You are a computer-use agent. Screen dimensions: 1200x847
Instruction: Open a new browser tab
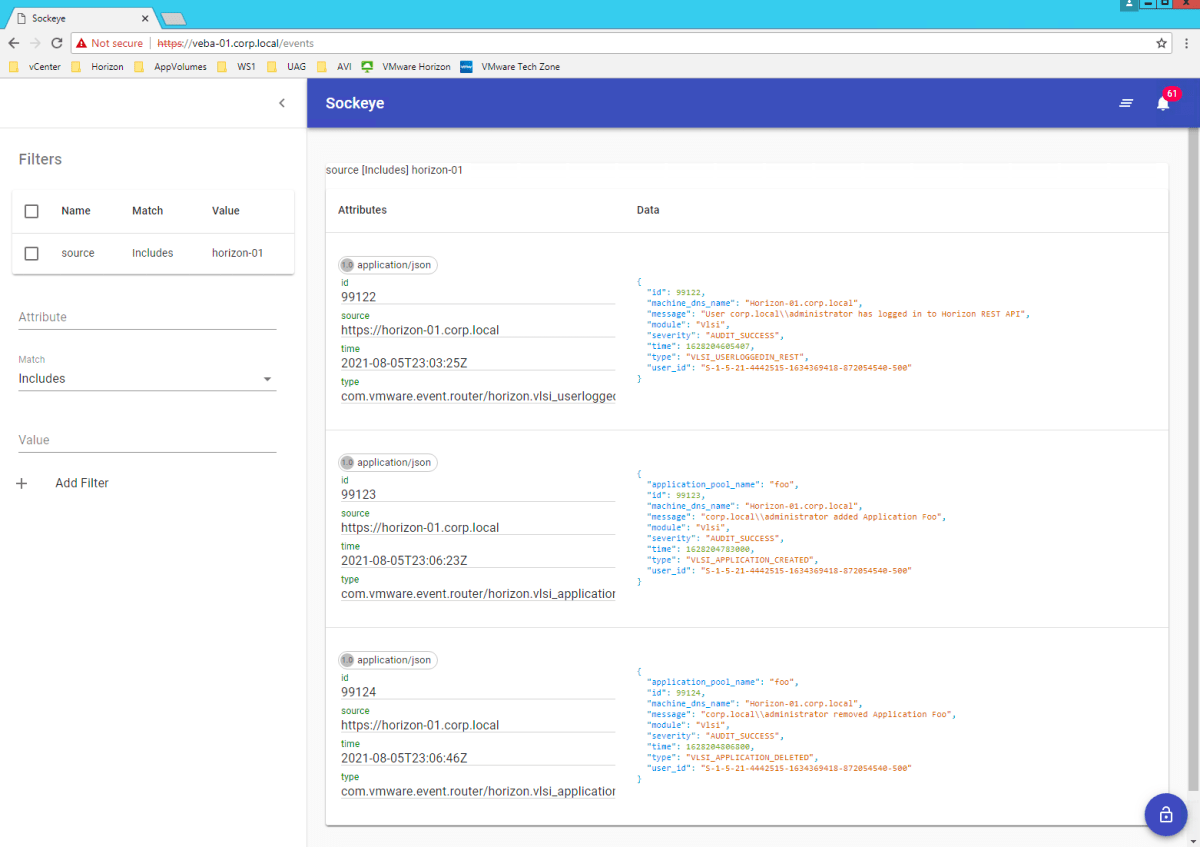point(173,19)
